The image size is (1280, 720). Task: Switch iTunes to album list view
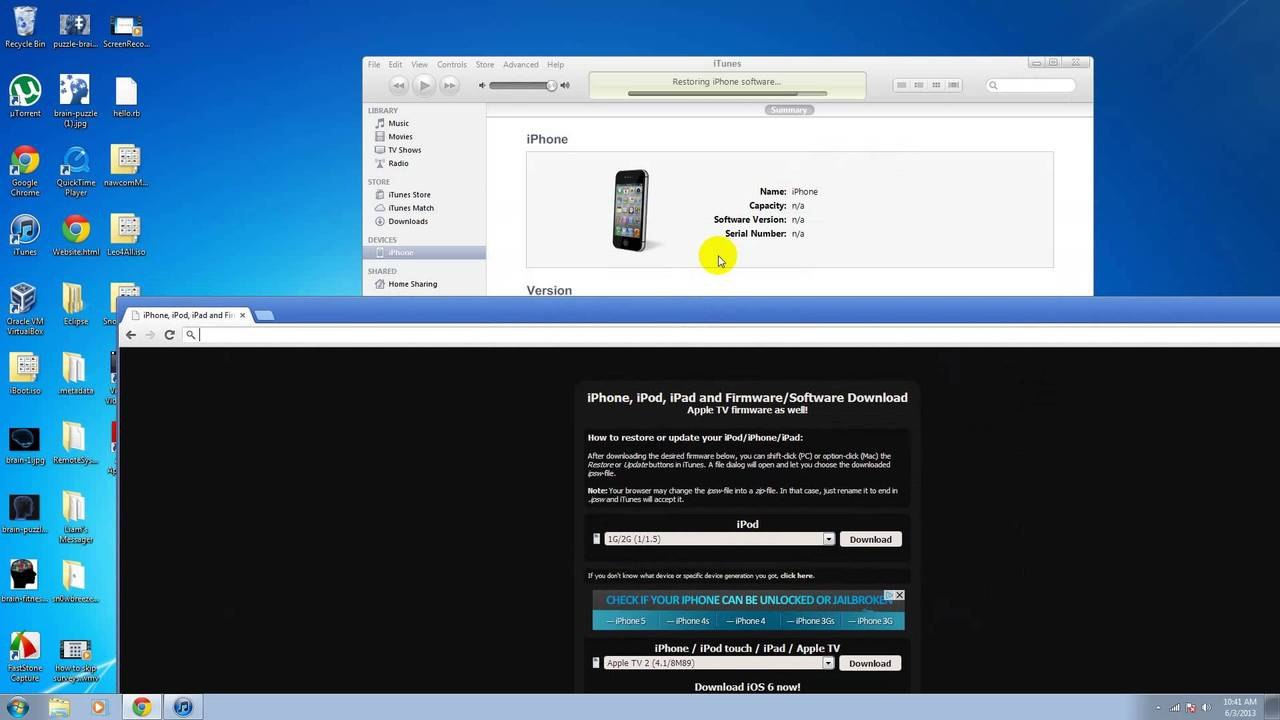point(918,86)
